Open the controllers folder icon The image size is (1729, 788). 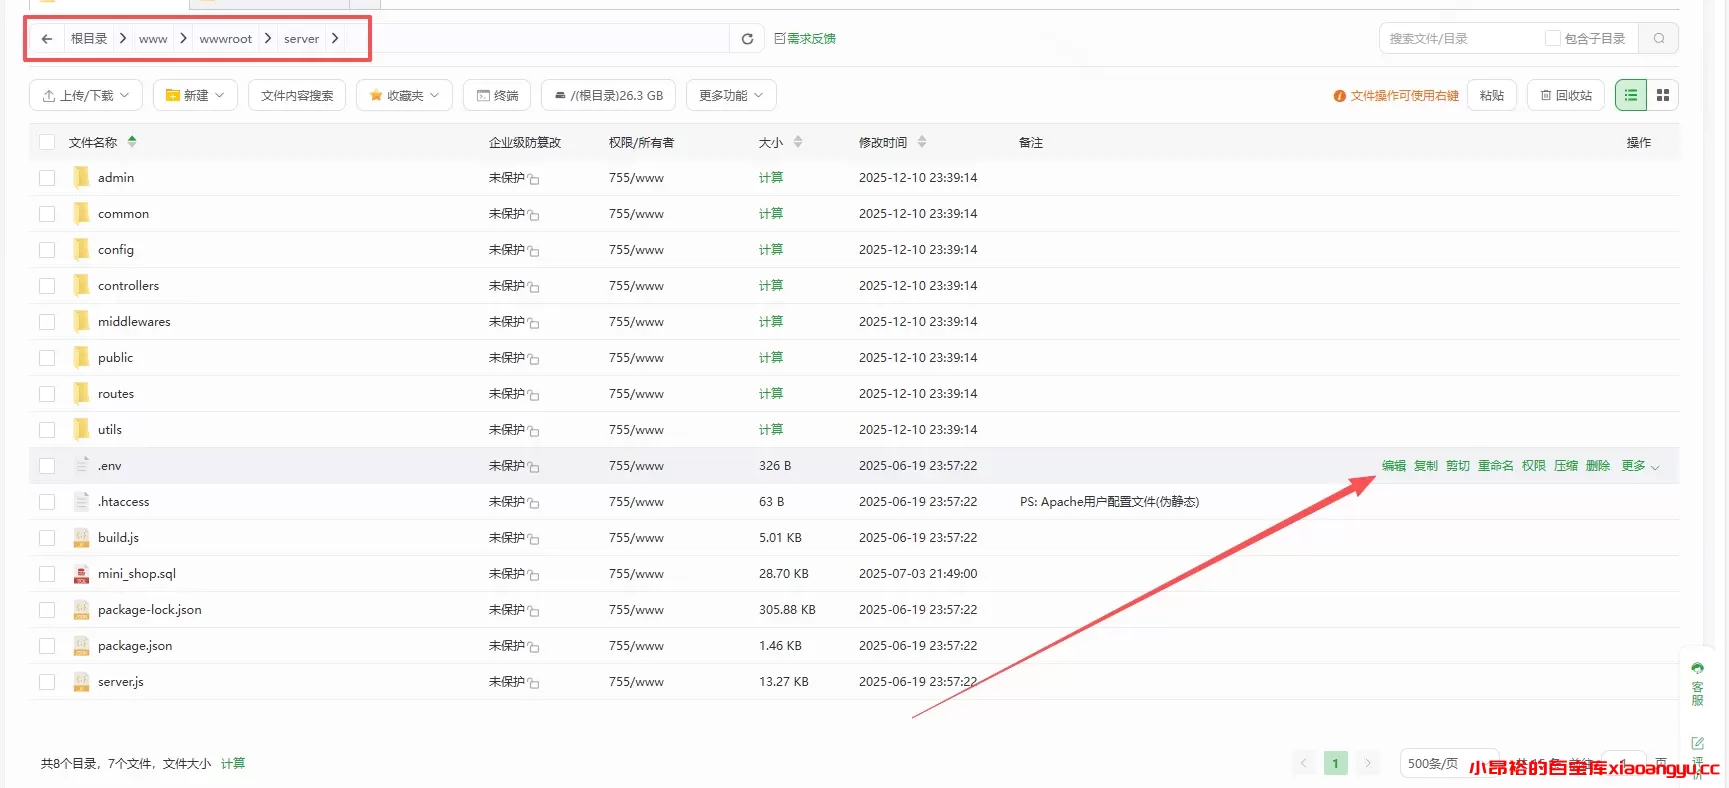pos(81,285)
